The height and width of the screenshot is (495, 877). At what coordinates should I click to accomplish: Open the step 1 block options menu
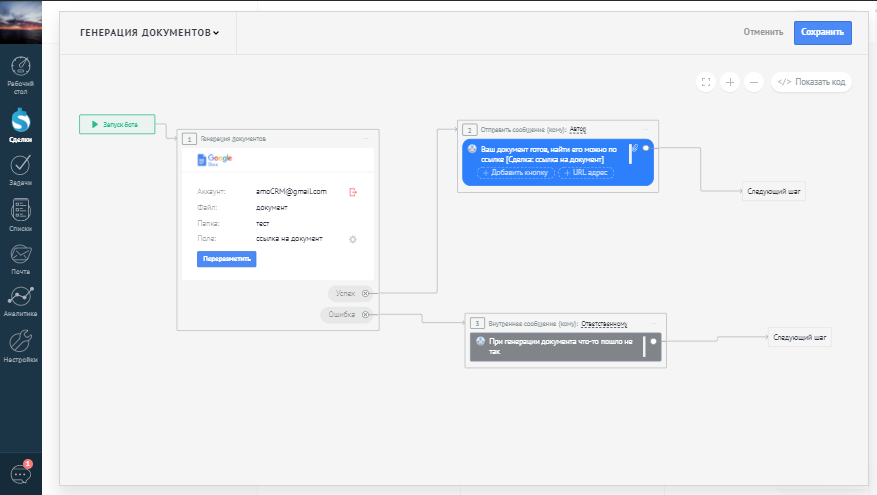click(x=366, y=138)
